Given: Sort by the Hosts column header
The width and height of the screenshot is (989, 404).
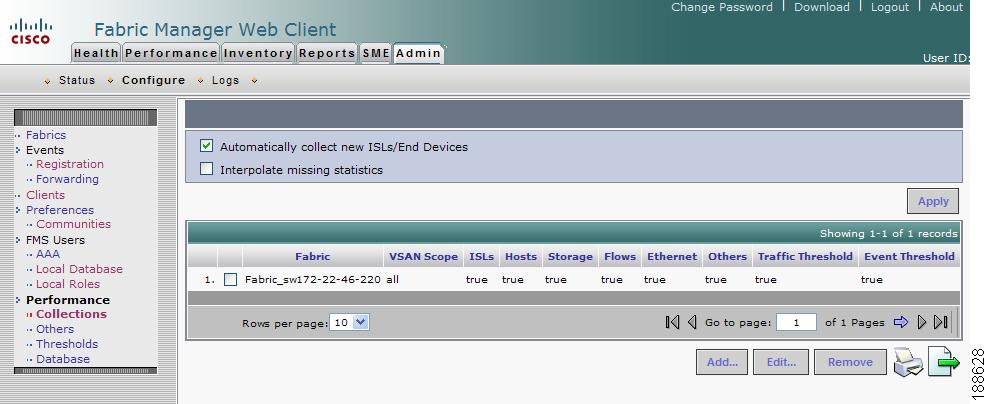Looking at the screenshot, I should click(x=521, y=257).
